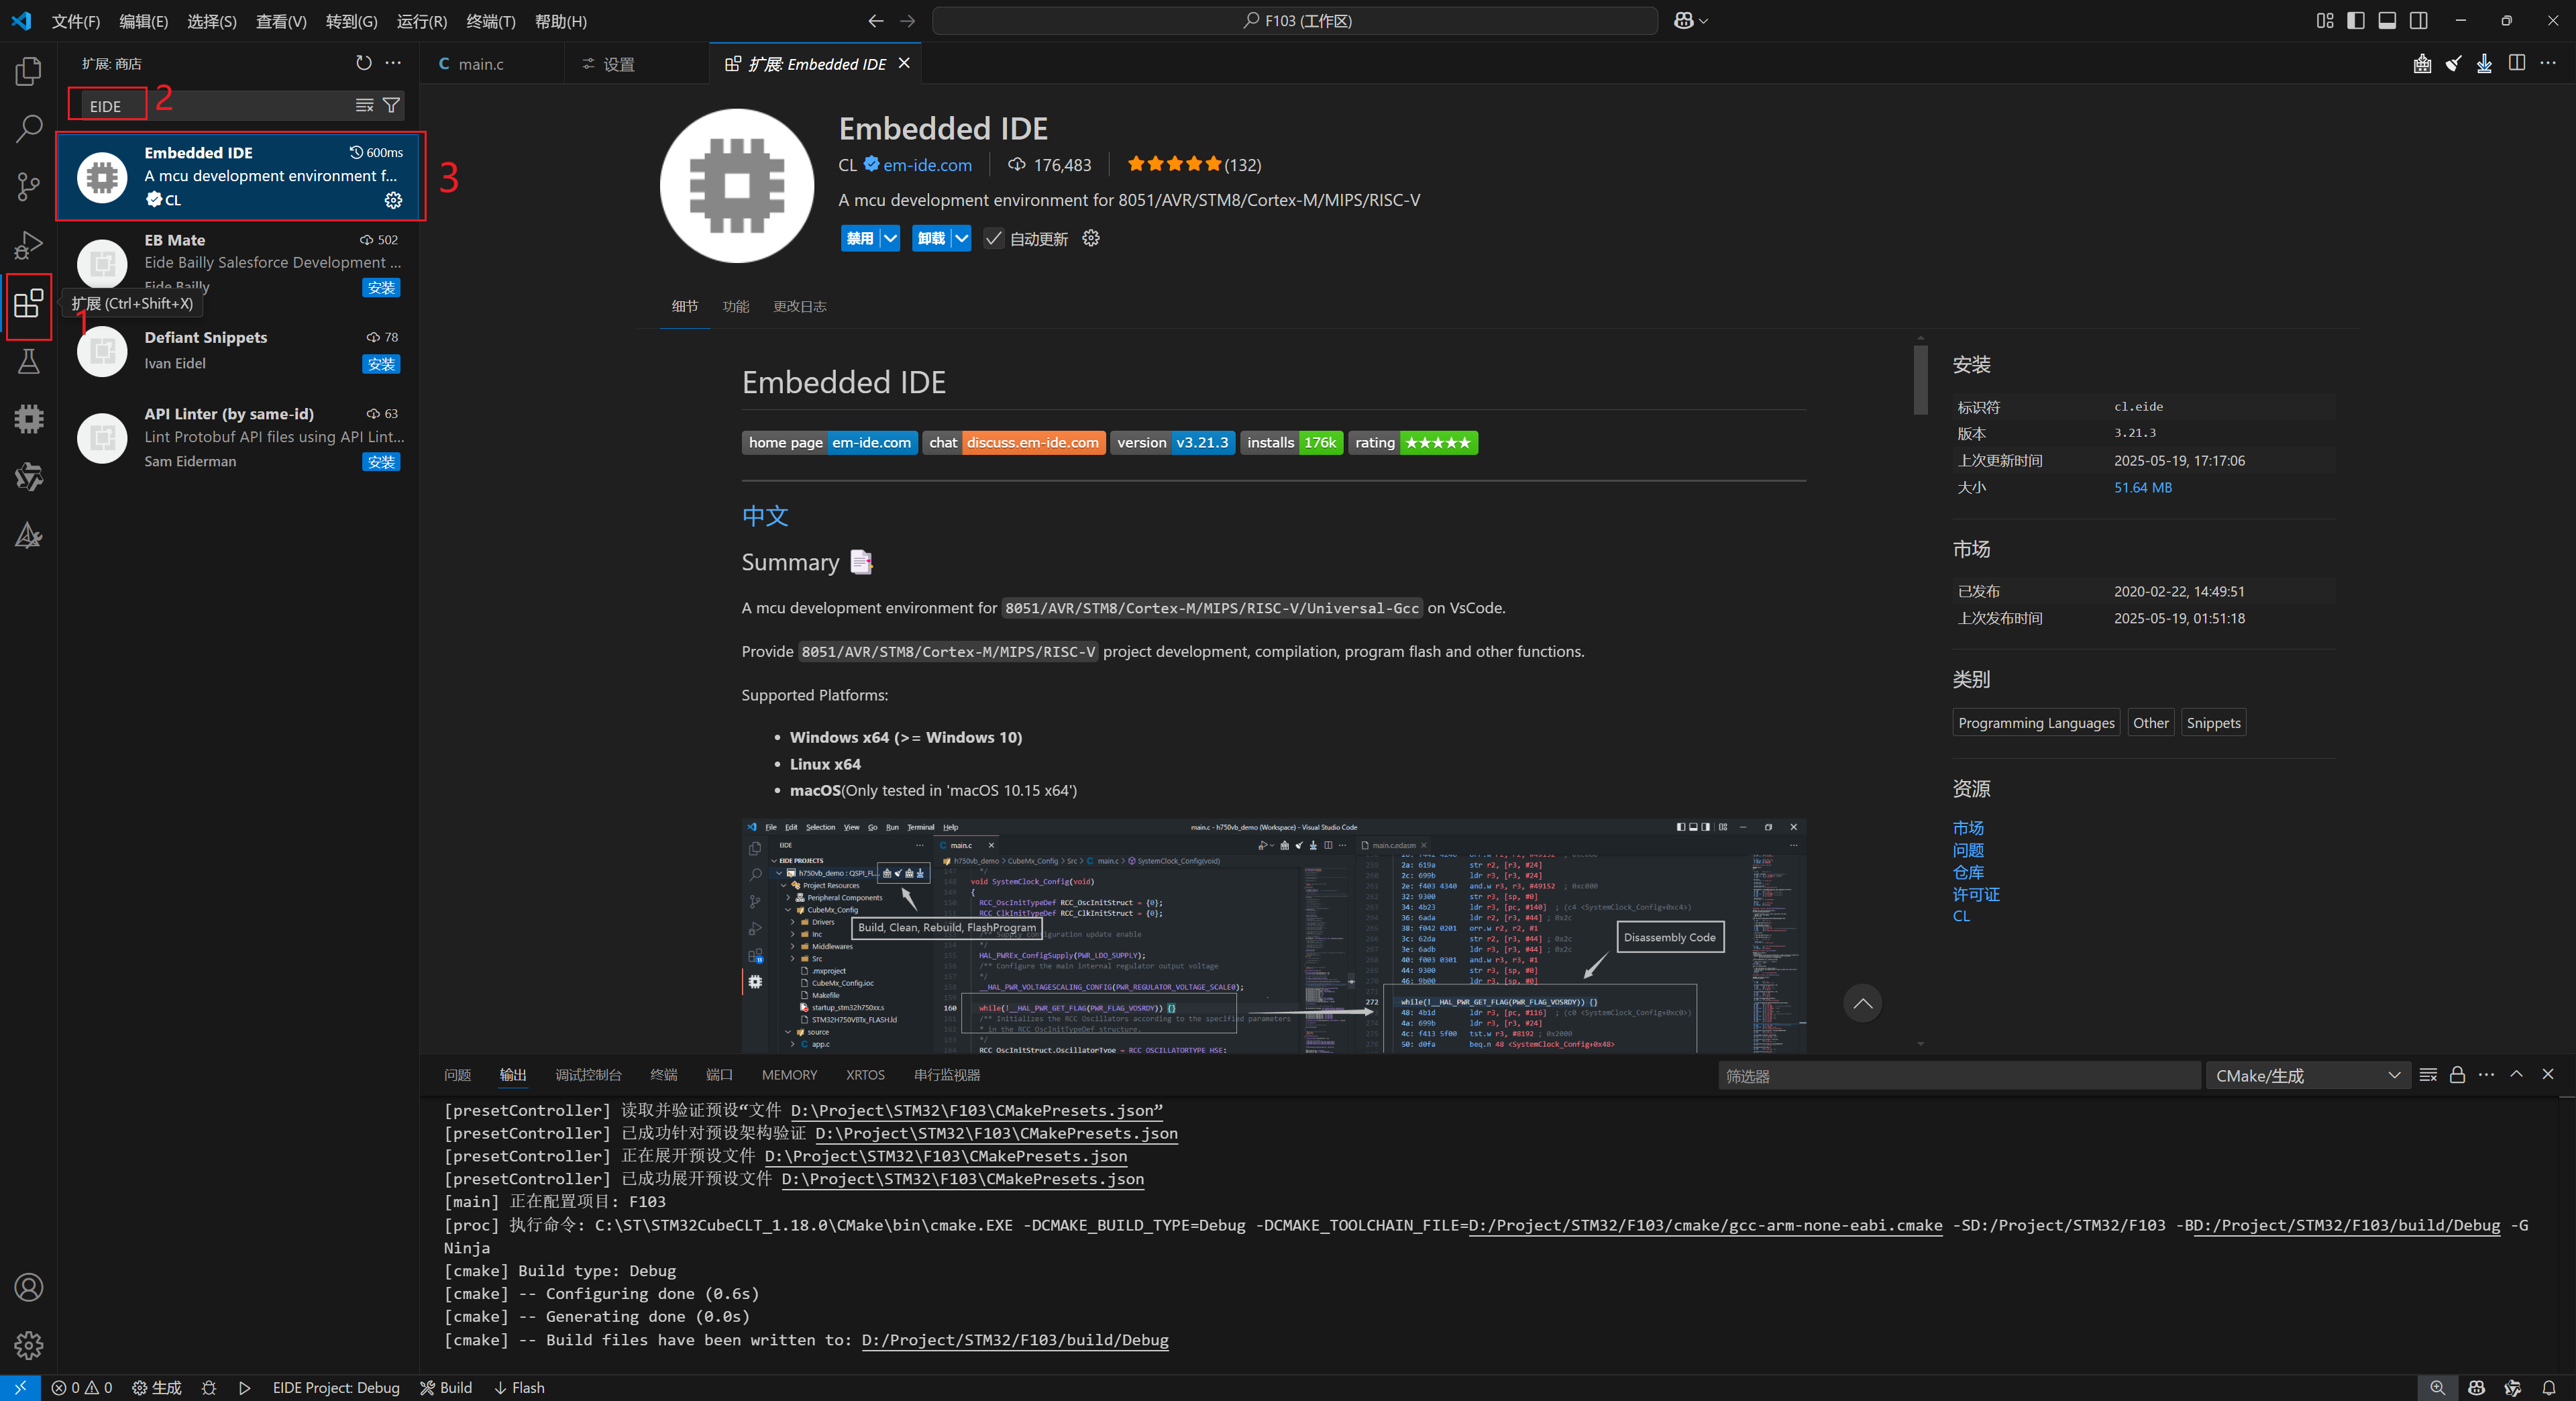Screen dimensions: 2576x1401
Task: Click the scroll-to-top round button
Action: click(1862, 1003)
